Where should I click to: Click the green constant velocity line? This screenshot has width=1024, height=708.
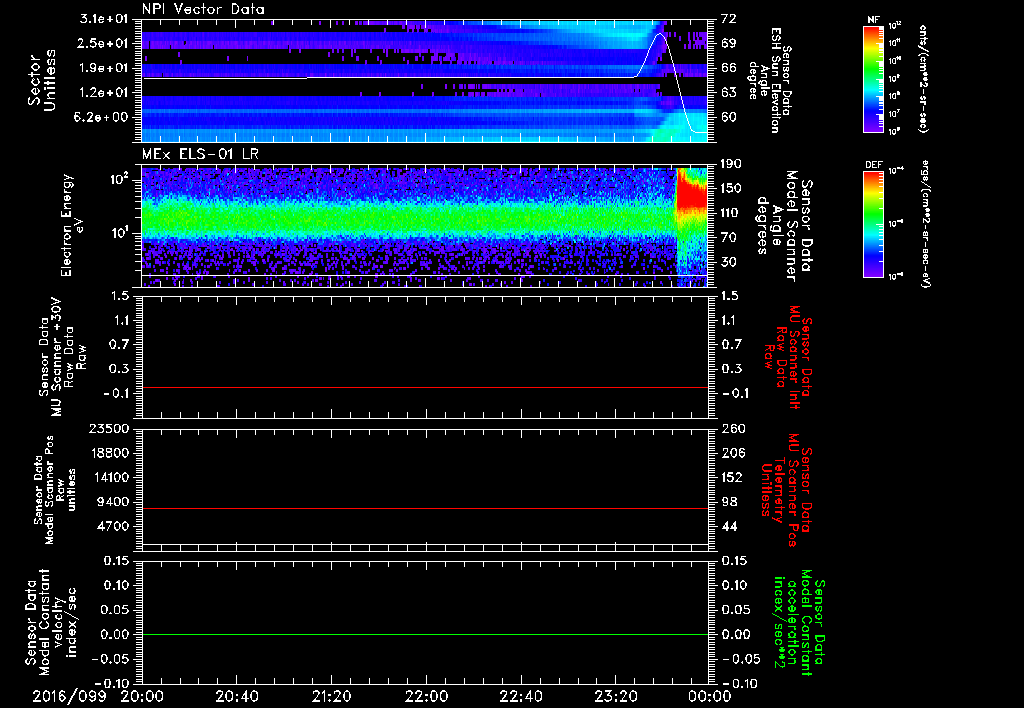tap(424, 634)
